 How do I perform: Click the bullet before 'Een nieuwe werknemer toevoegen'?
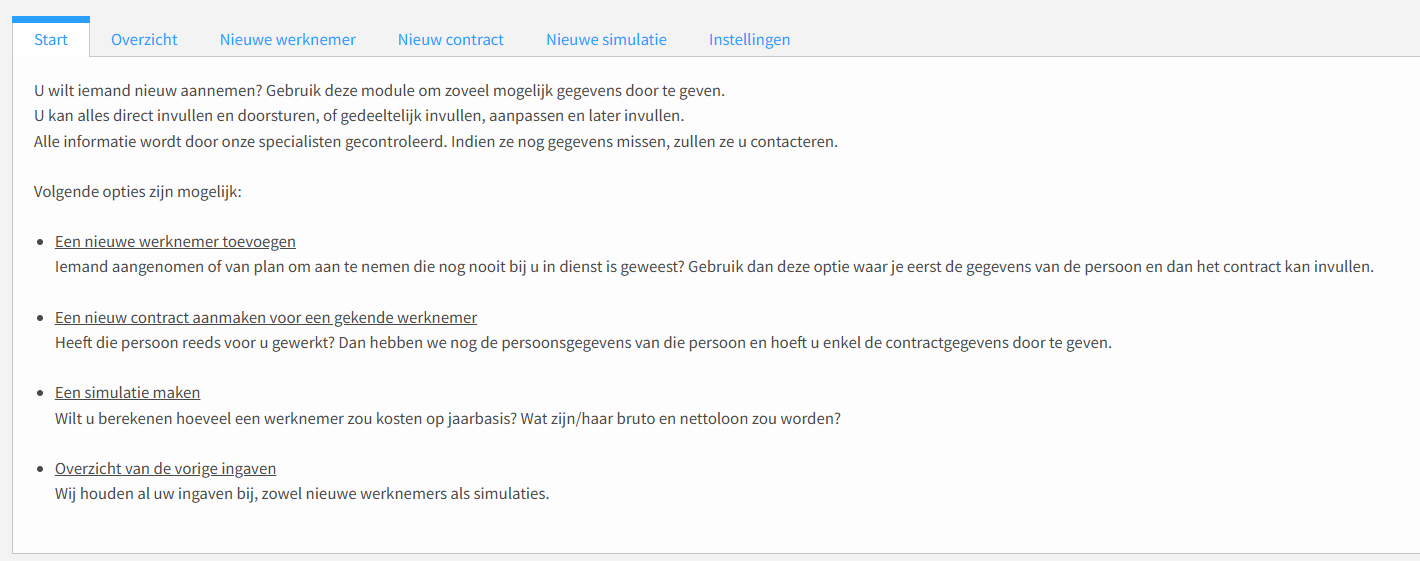(x=41, y=243)
